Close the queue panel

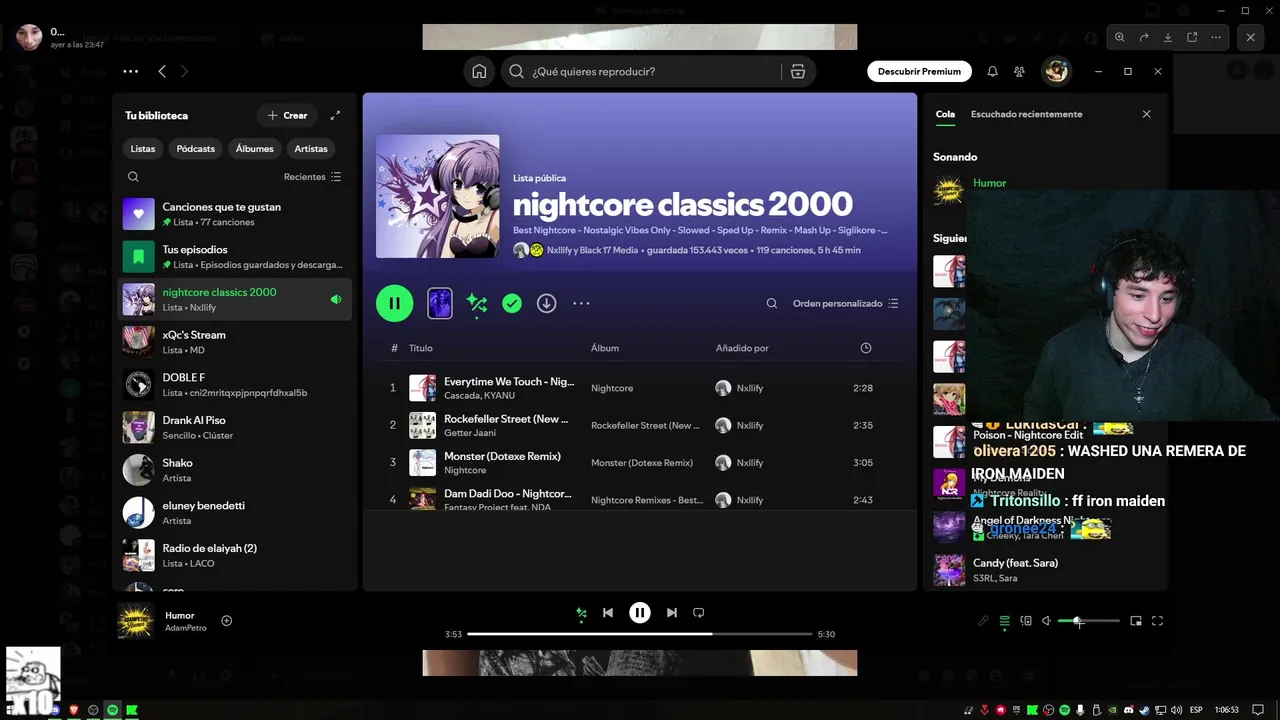pos(1146,114)
